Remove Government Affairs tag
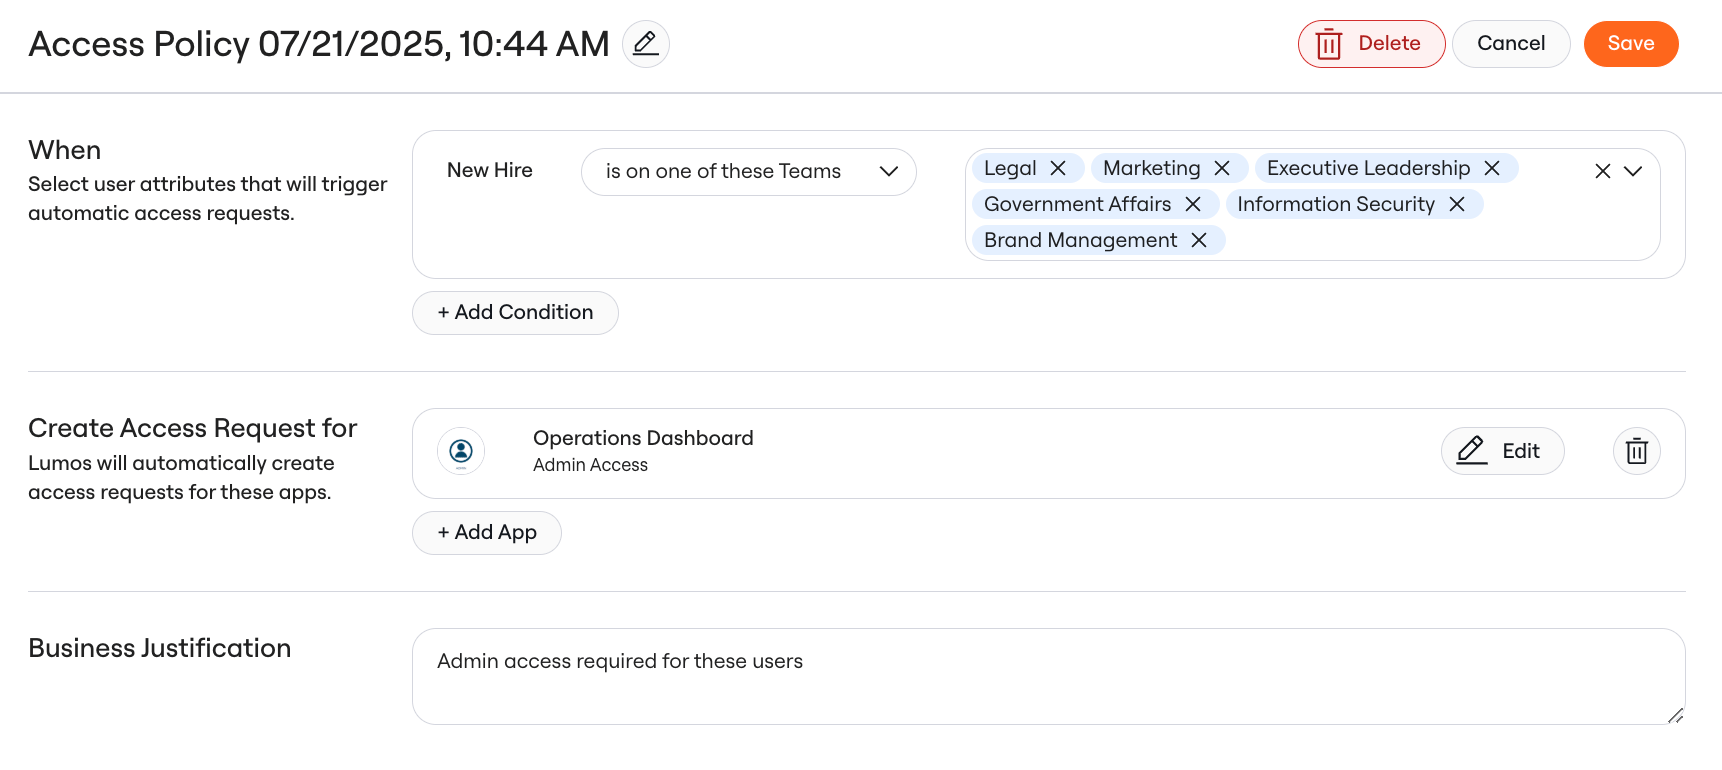1722x770 pixels. coord(1193,204)
